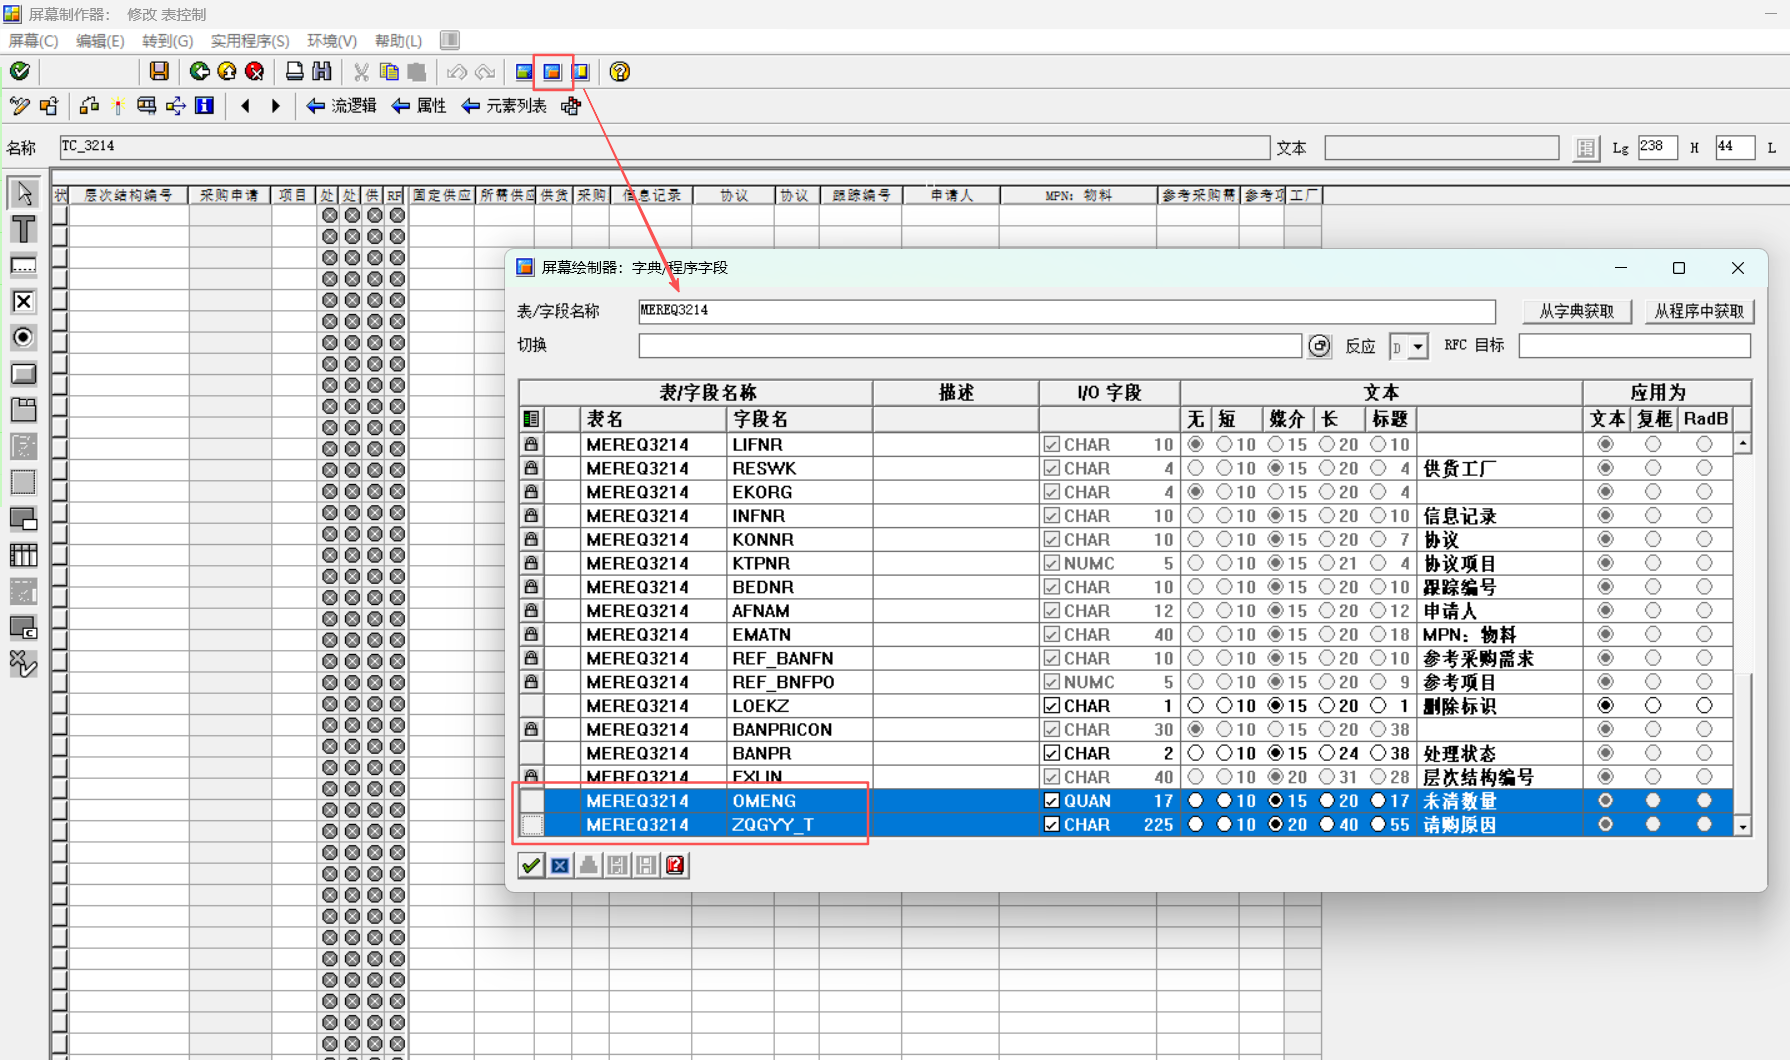Click the Save toolbar icon
The width and height of the screenshot is (1790, 1060).
point(160,71)
